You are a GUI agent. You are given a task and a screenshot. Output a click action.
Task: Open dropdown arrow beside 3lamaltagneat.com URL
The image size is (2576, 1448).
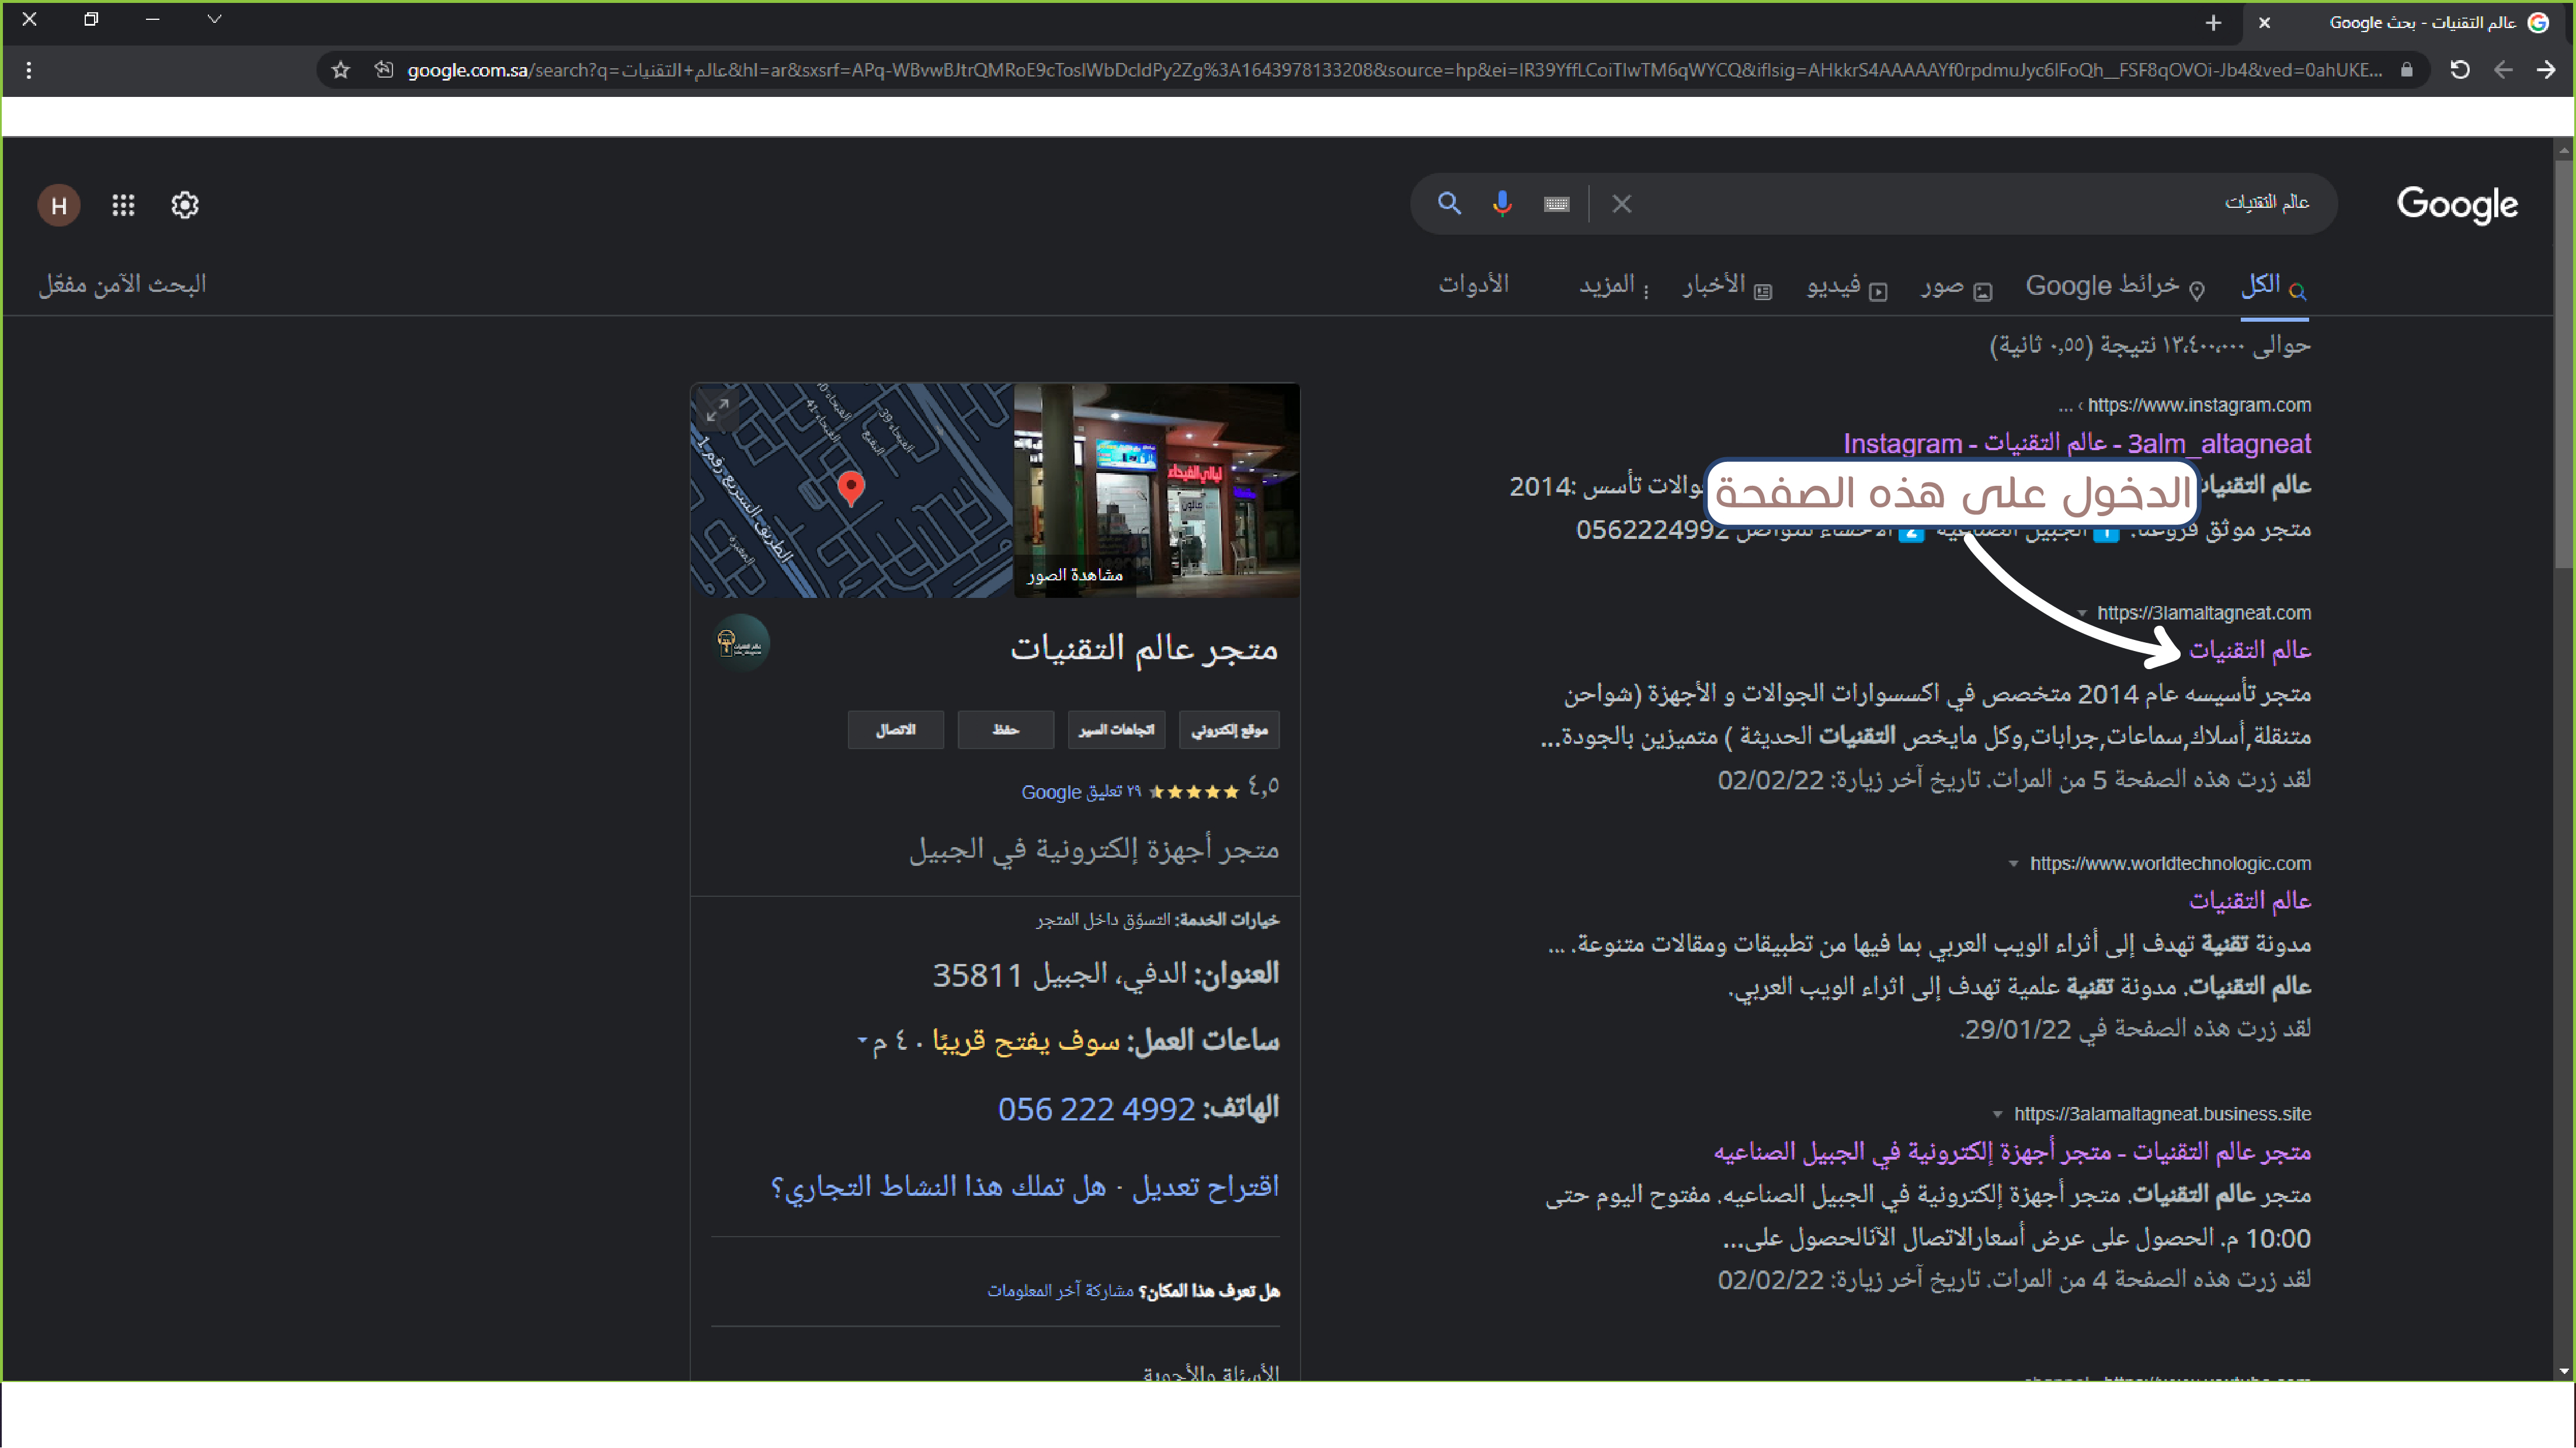tap(2082, 613)
